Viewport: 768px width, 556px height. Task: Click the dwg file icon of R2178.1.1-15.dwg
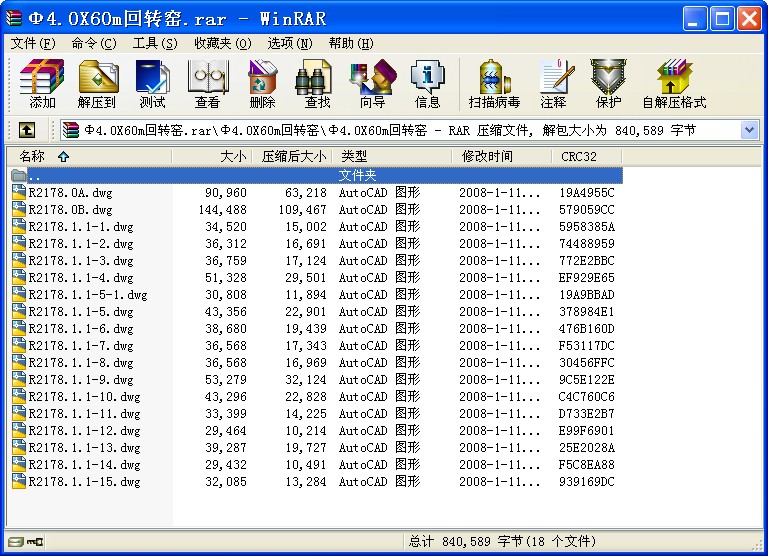(19, 481)
